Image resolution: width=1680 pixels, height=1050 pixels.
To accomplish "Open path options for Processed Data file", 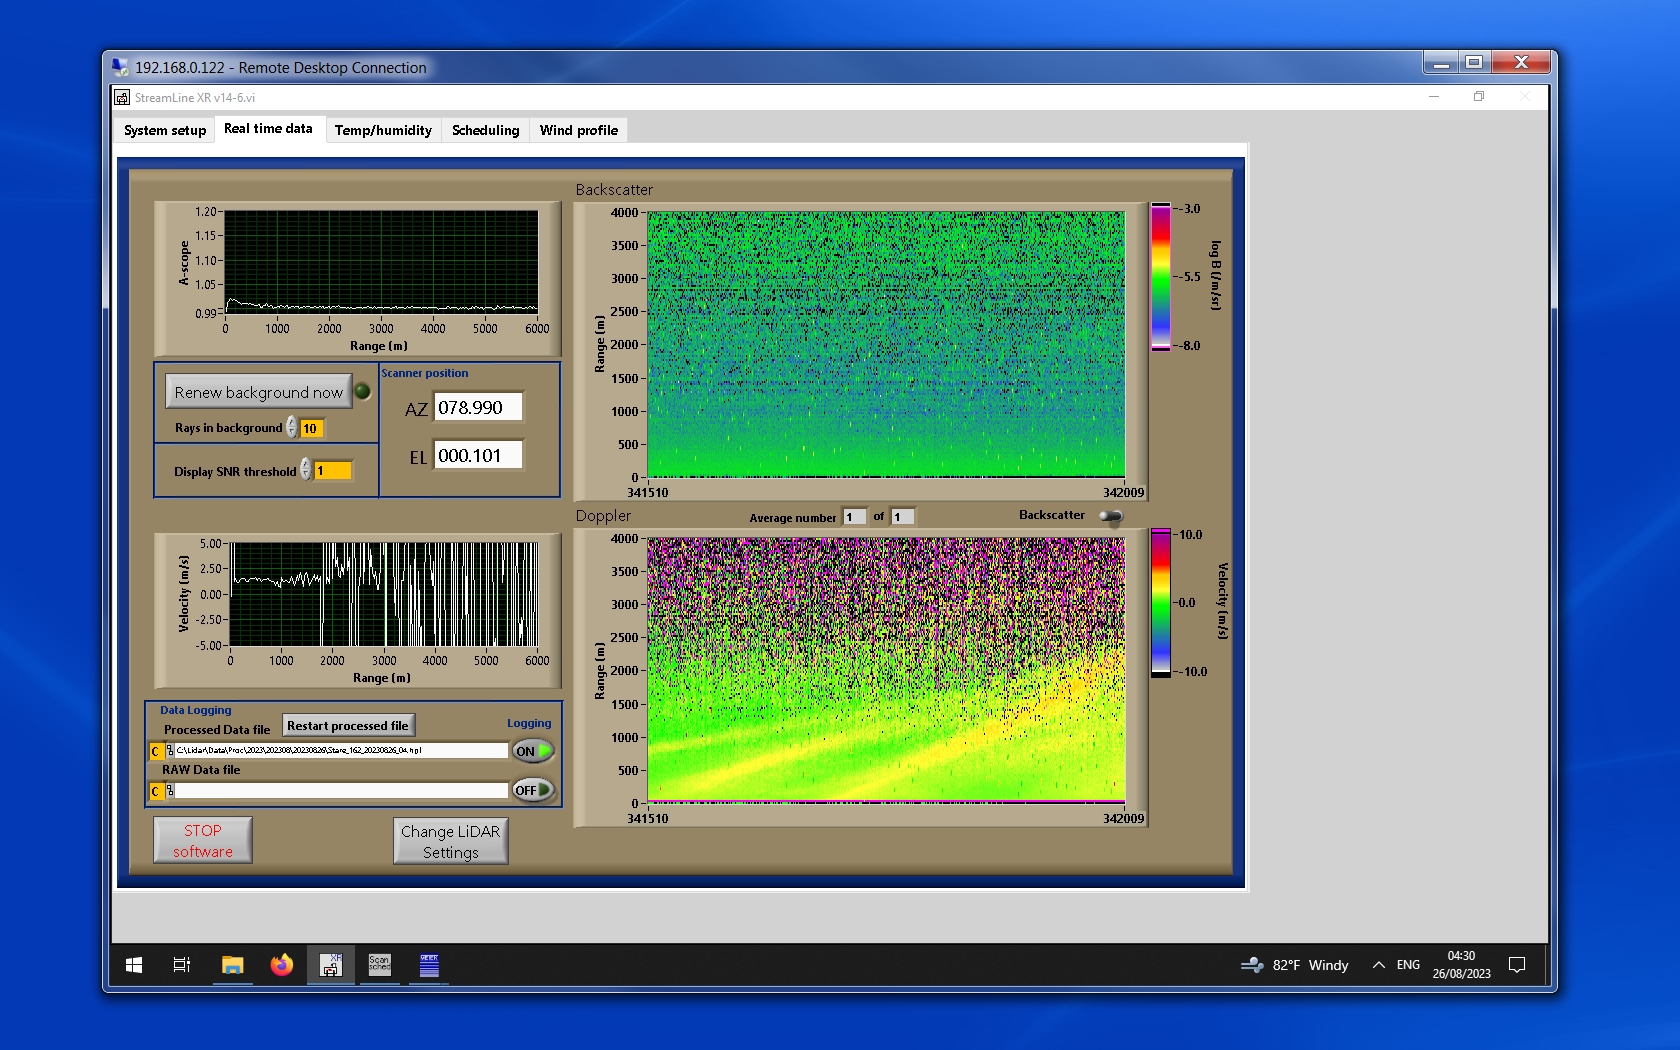I will pyautogui.click(x=156, y=751).
